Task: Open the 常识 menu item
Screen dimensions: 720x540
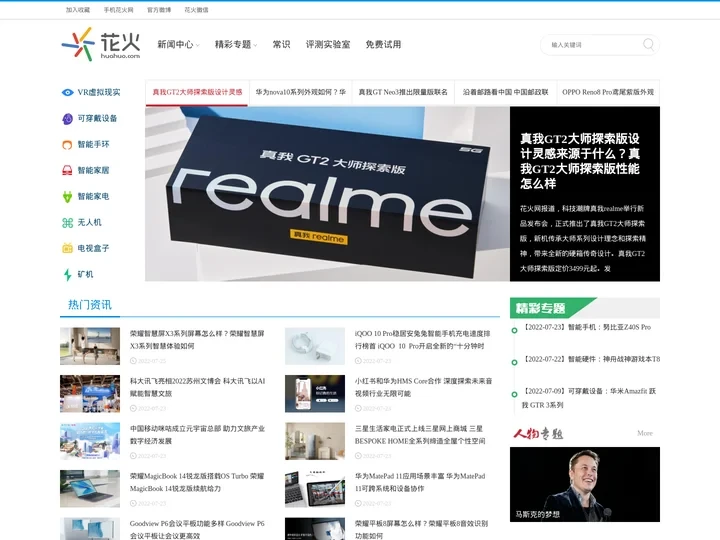Action: pos(281,45)
